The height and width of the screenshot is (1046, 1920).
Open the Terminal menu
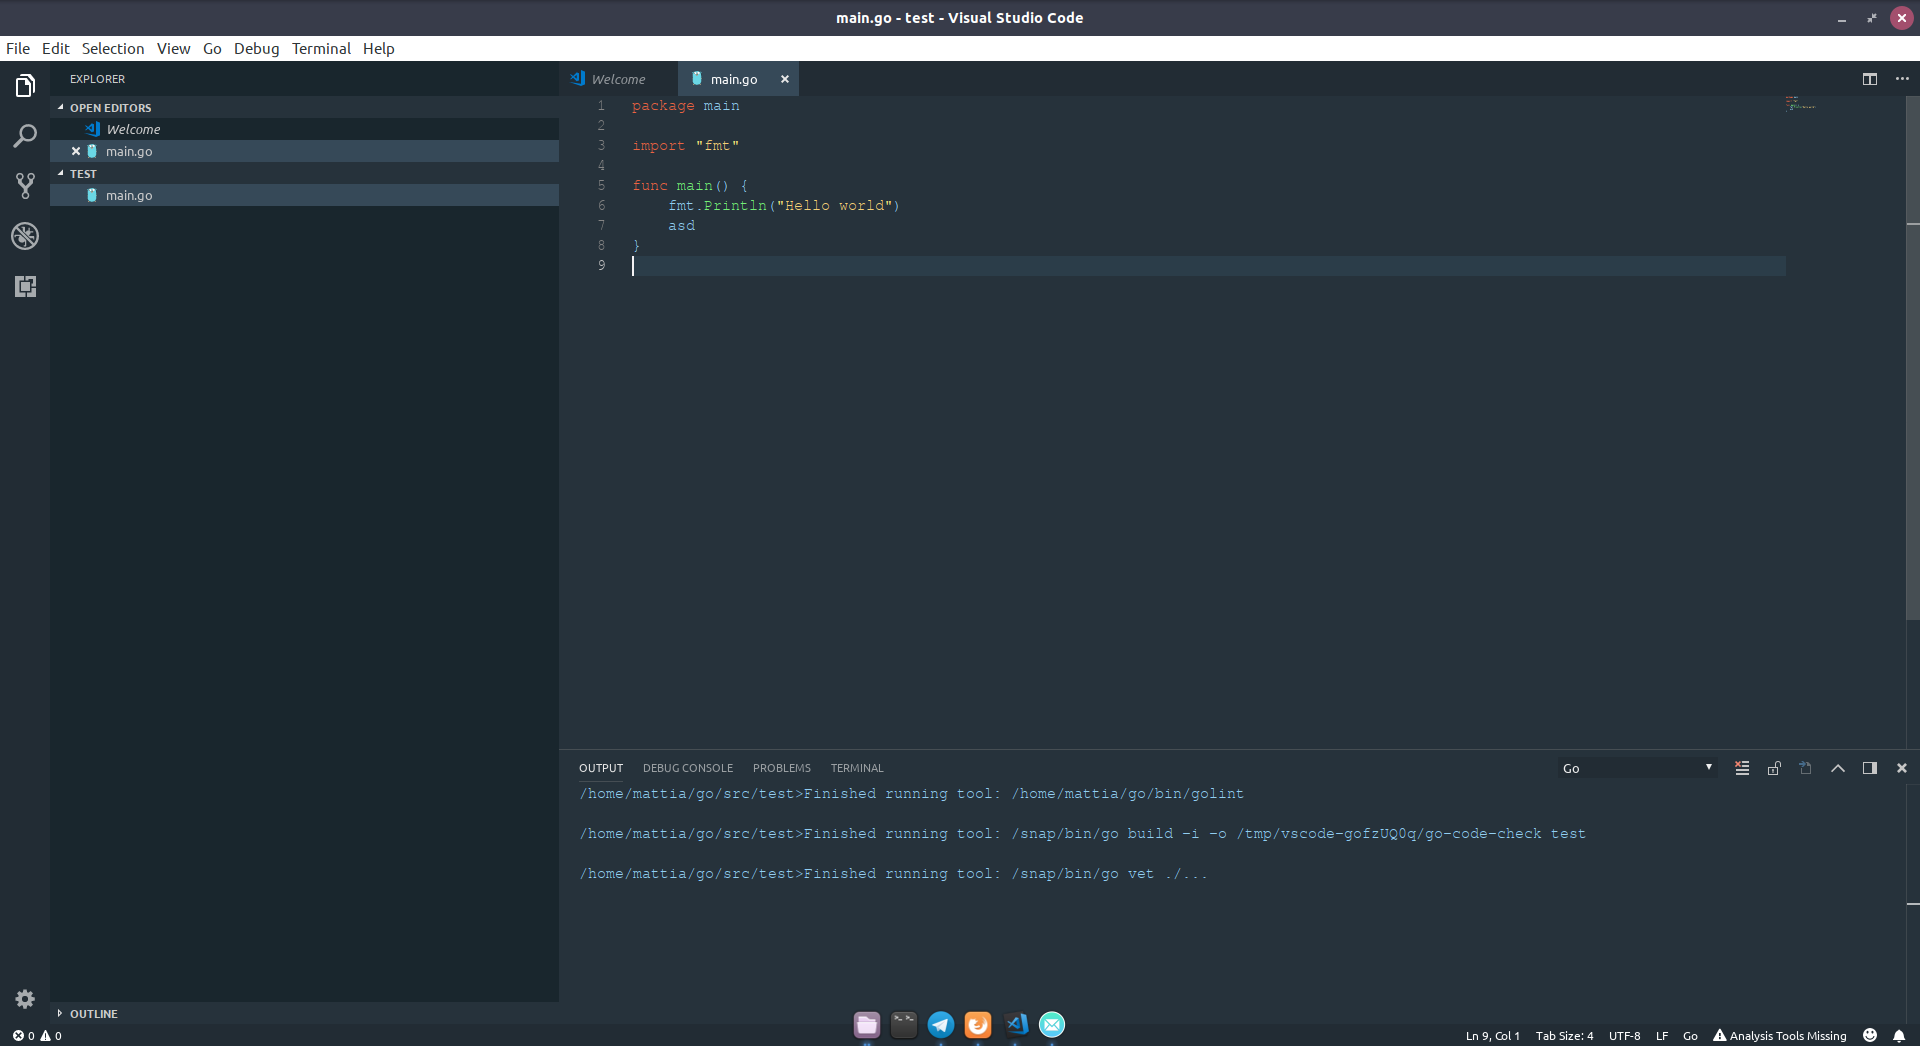coord(321,48)
